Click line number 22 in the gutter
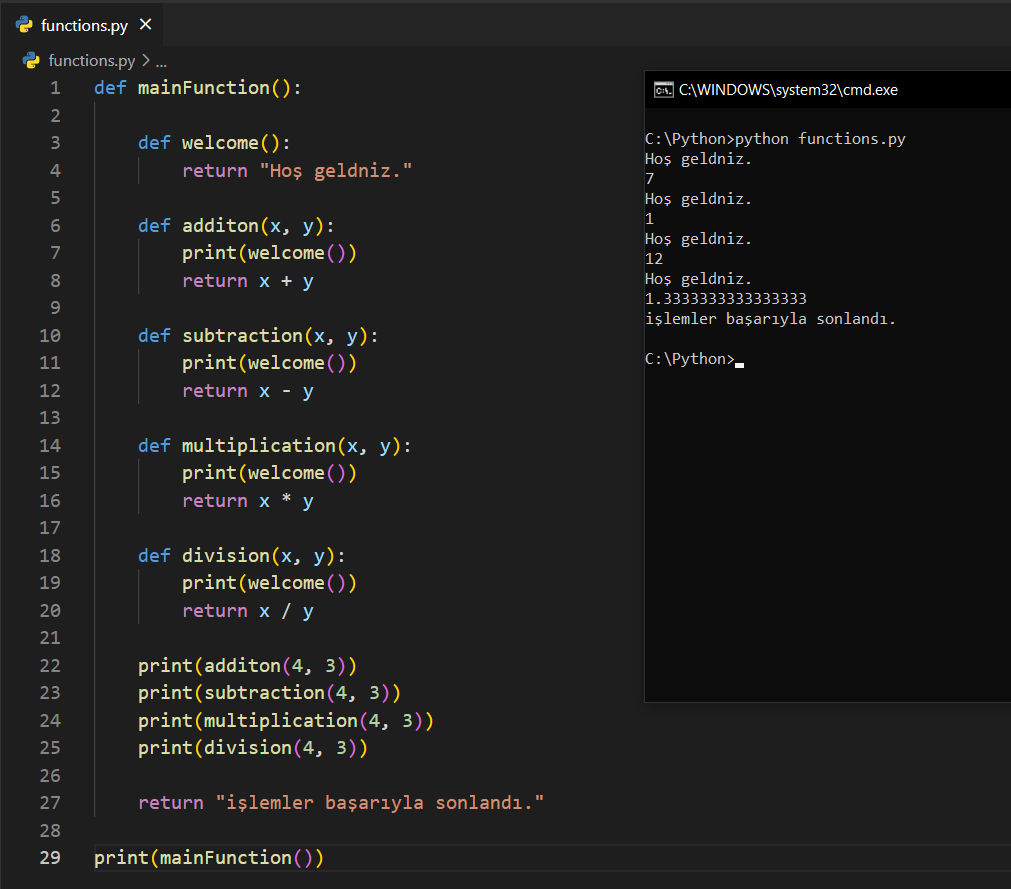The height and width of the screenshot is (889, 1011). (50, 665)
